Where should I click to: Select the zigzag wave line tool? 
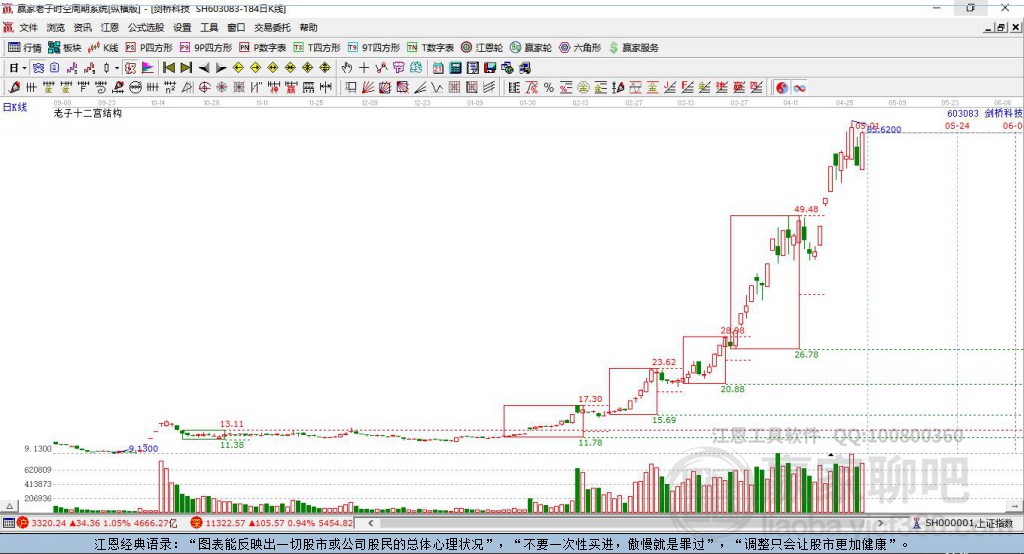[437, 88]
